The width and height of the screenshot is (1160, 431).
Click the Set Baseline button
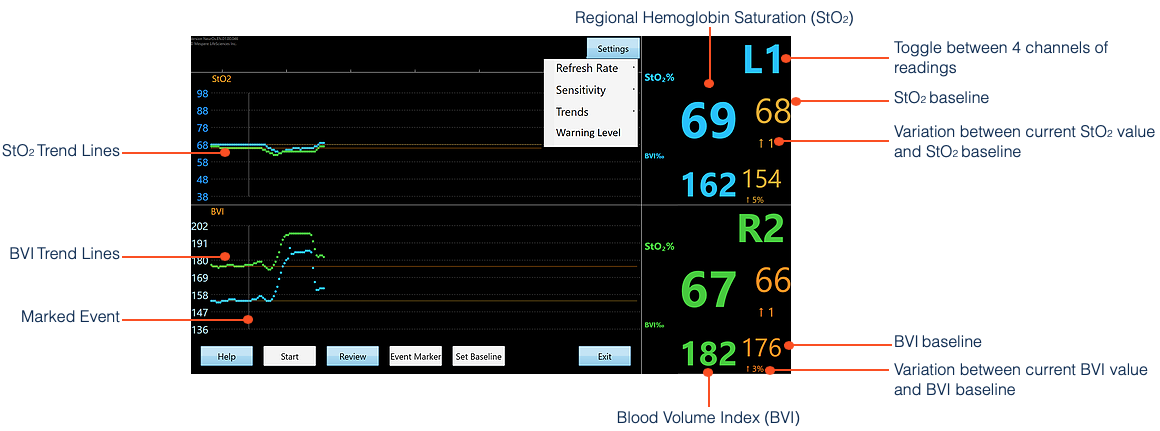click(x=478, y=356)
